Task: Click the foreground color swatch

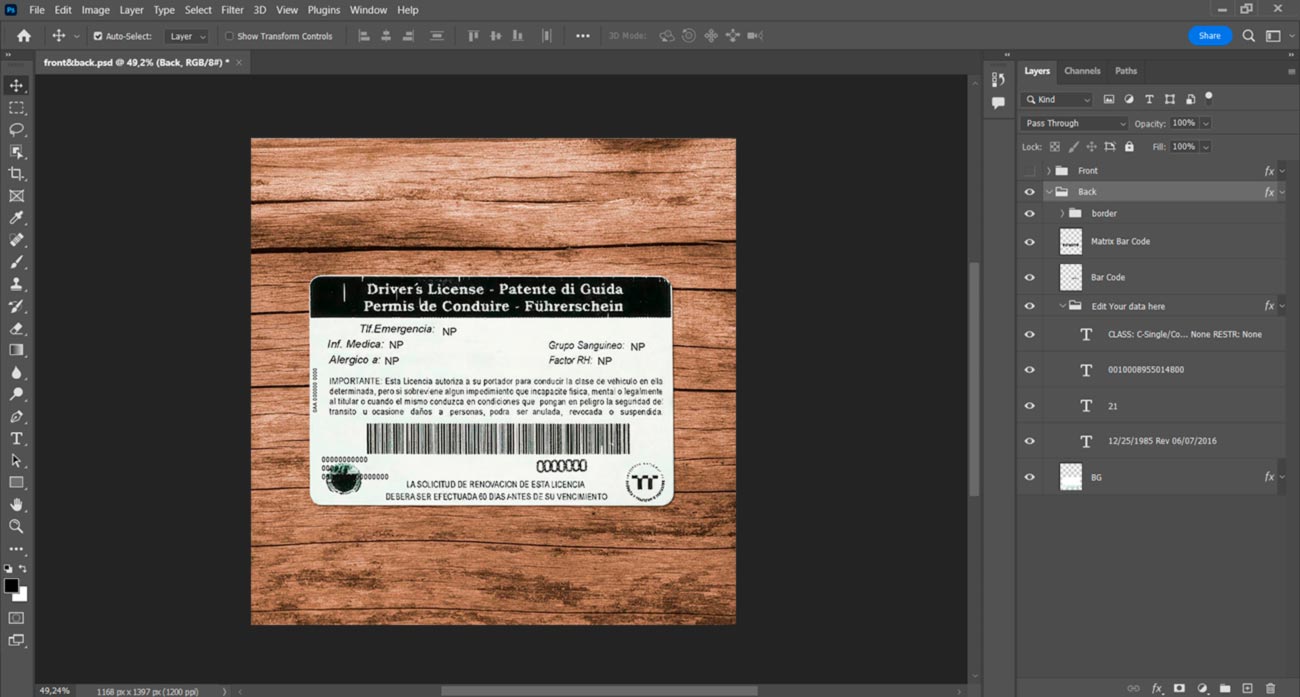Action: pyautogui.click(x=11, y=585)
